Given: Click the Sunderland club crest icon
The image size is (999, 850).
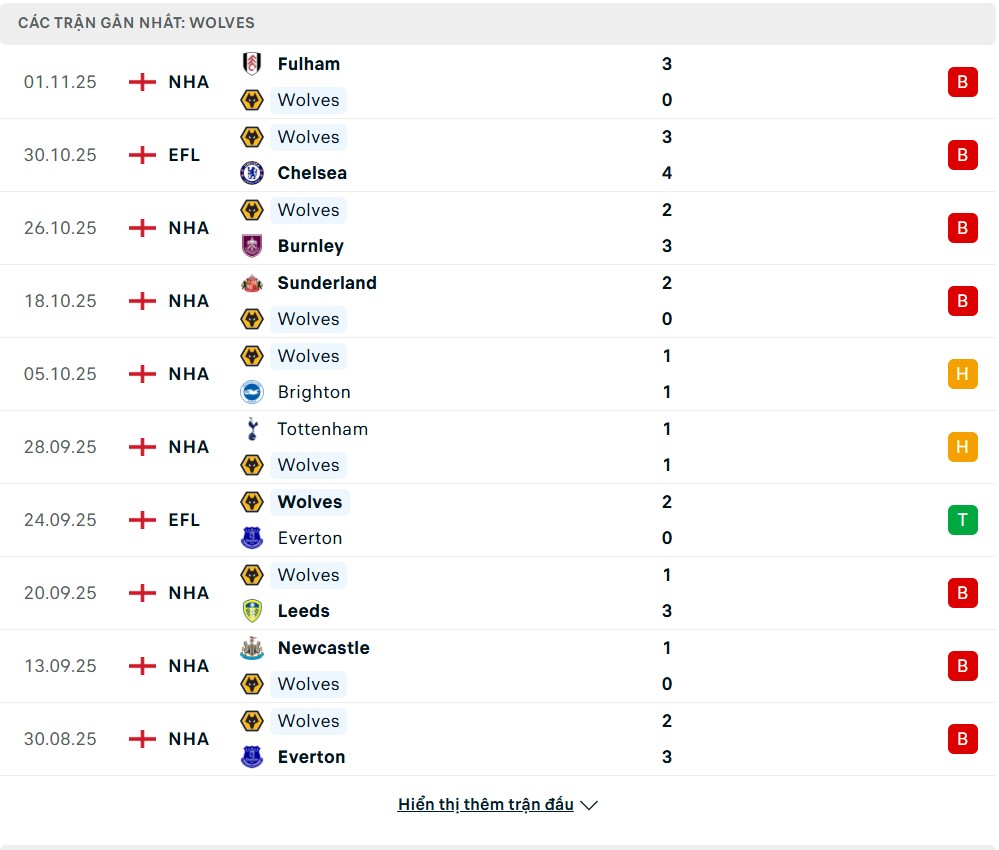Looking at the screenshot, I should [252, 283].
